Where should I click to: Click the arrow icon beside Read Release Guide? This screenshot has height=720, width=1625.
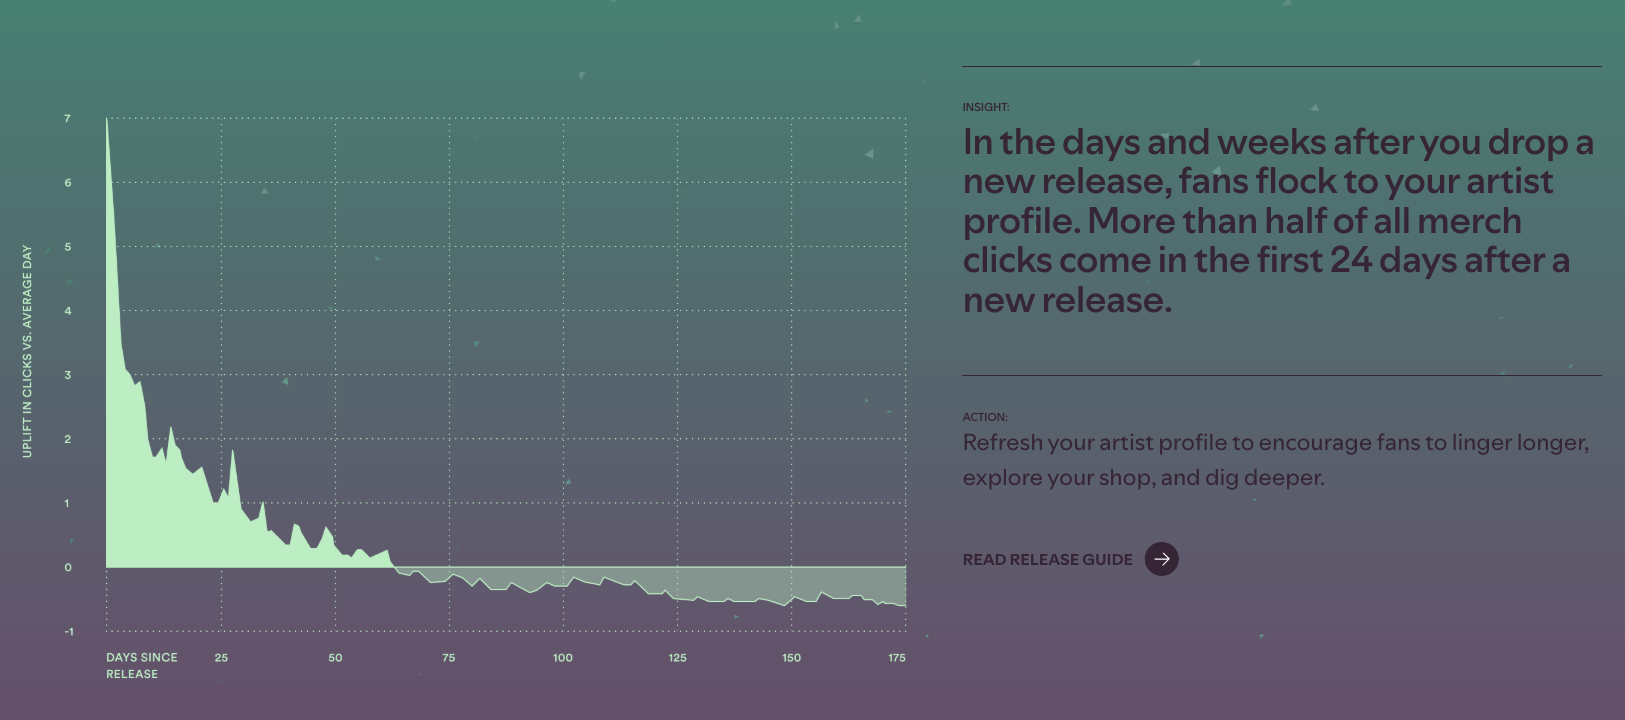tap(1161, 559)
